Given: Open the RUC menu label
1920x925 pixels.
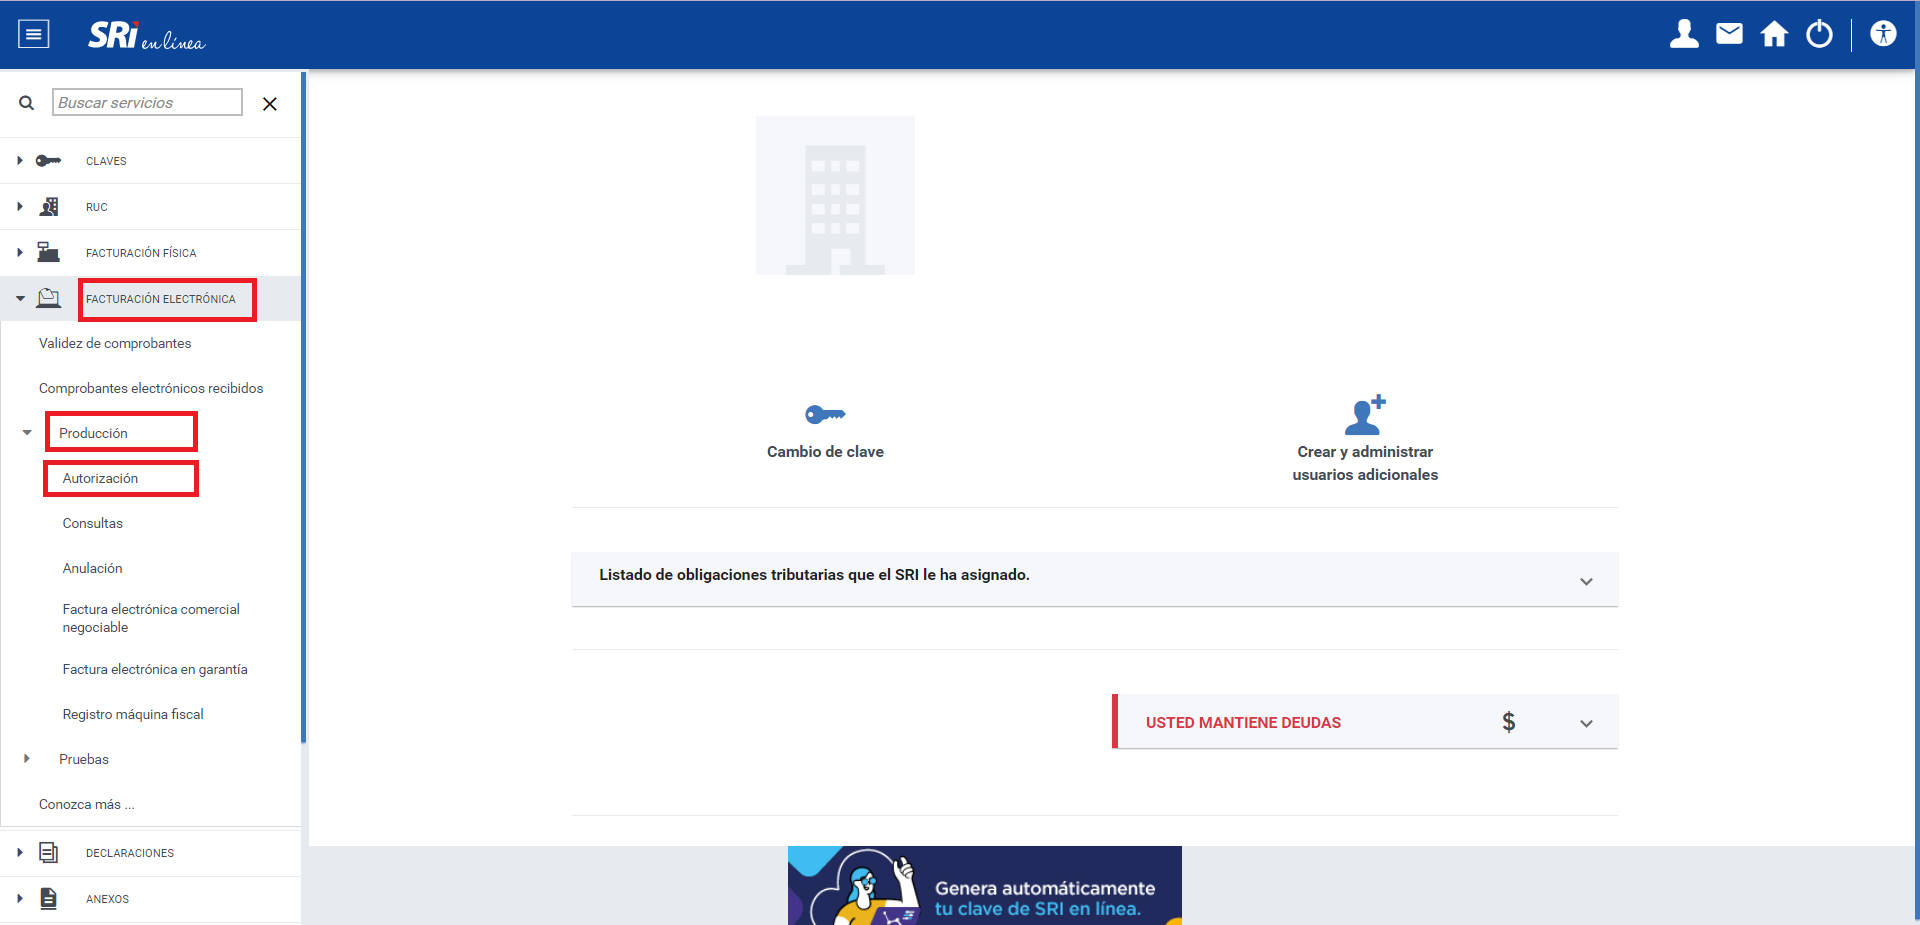Looking at the screenshot, I should [x=96, y=207].
